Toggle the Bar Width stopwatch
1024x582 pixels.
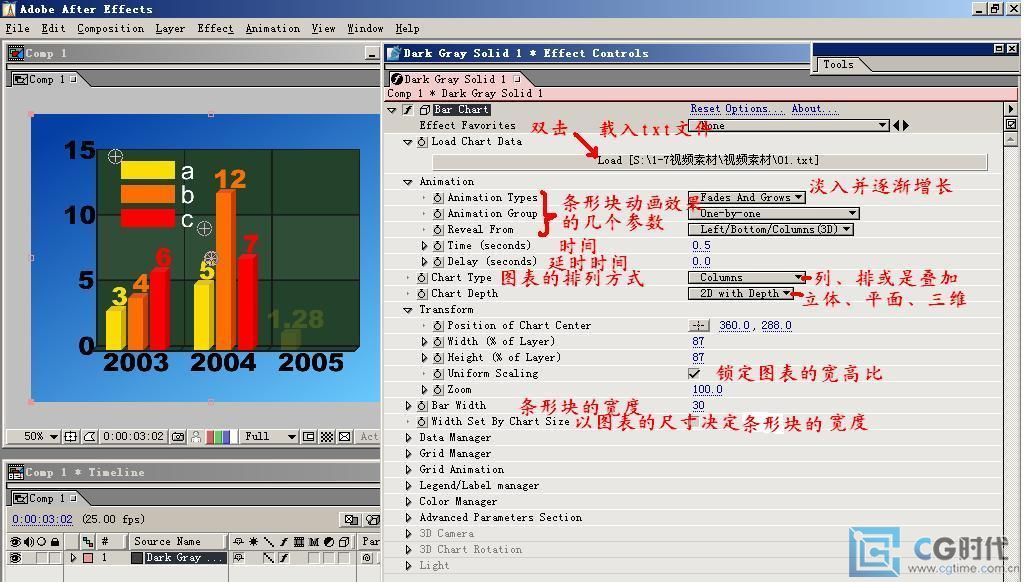tap(422, 406)
